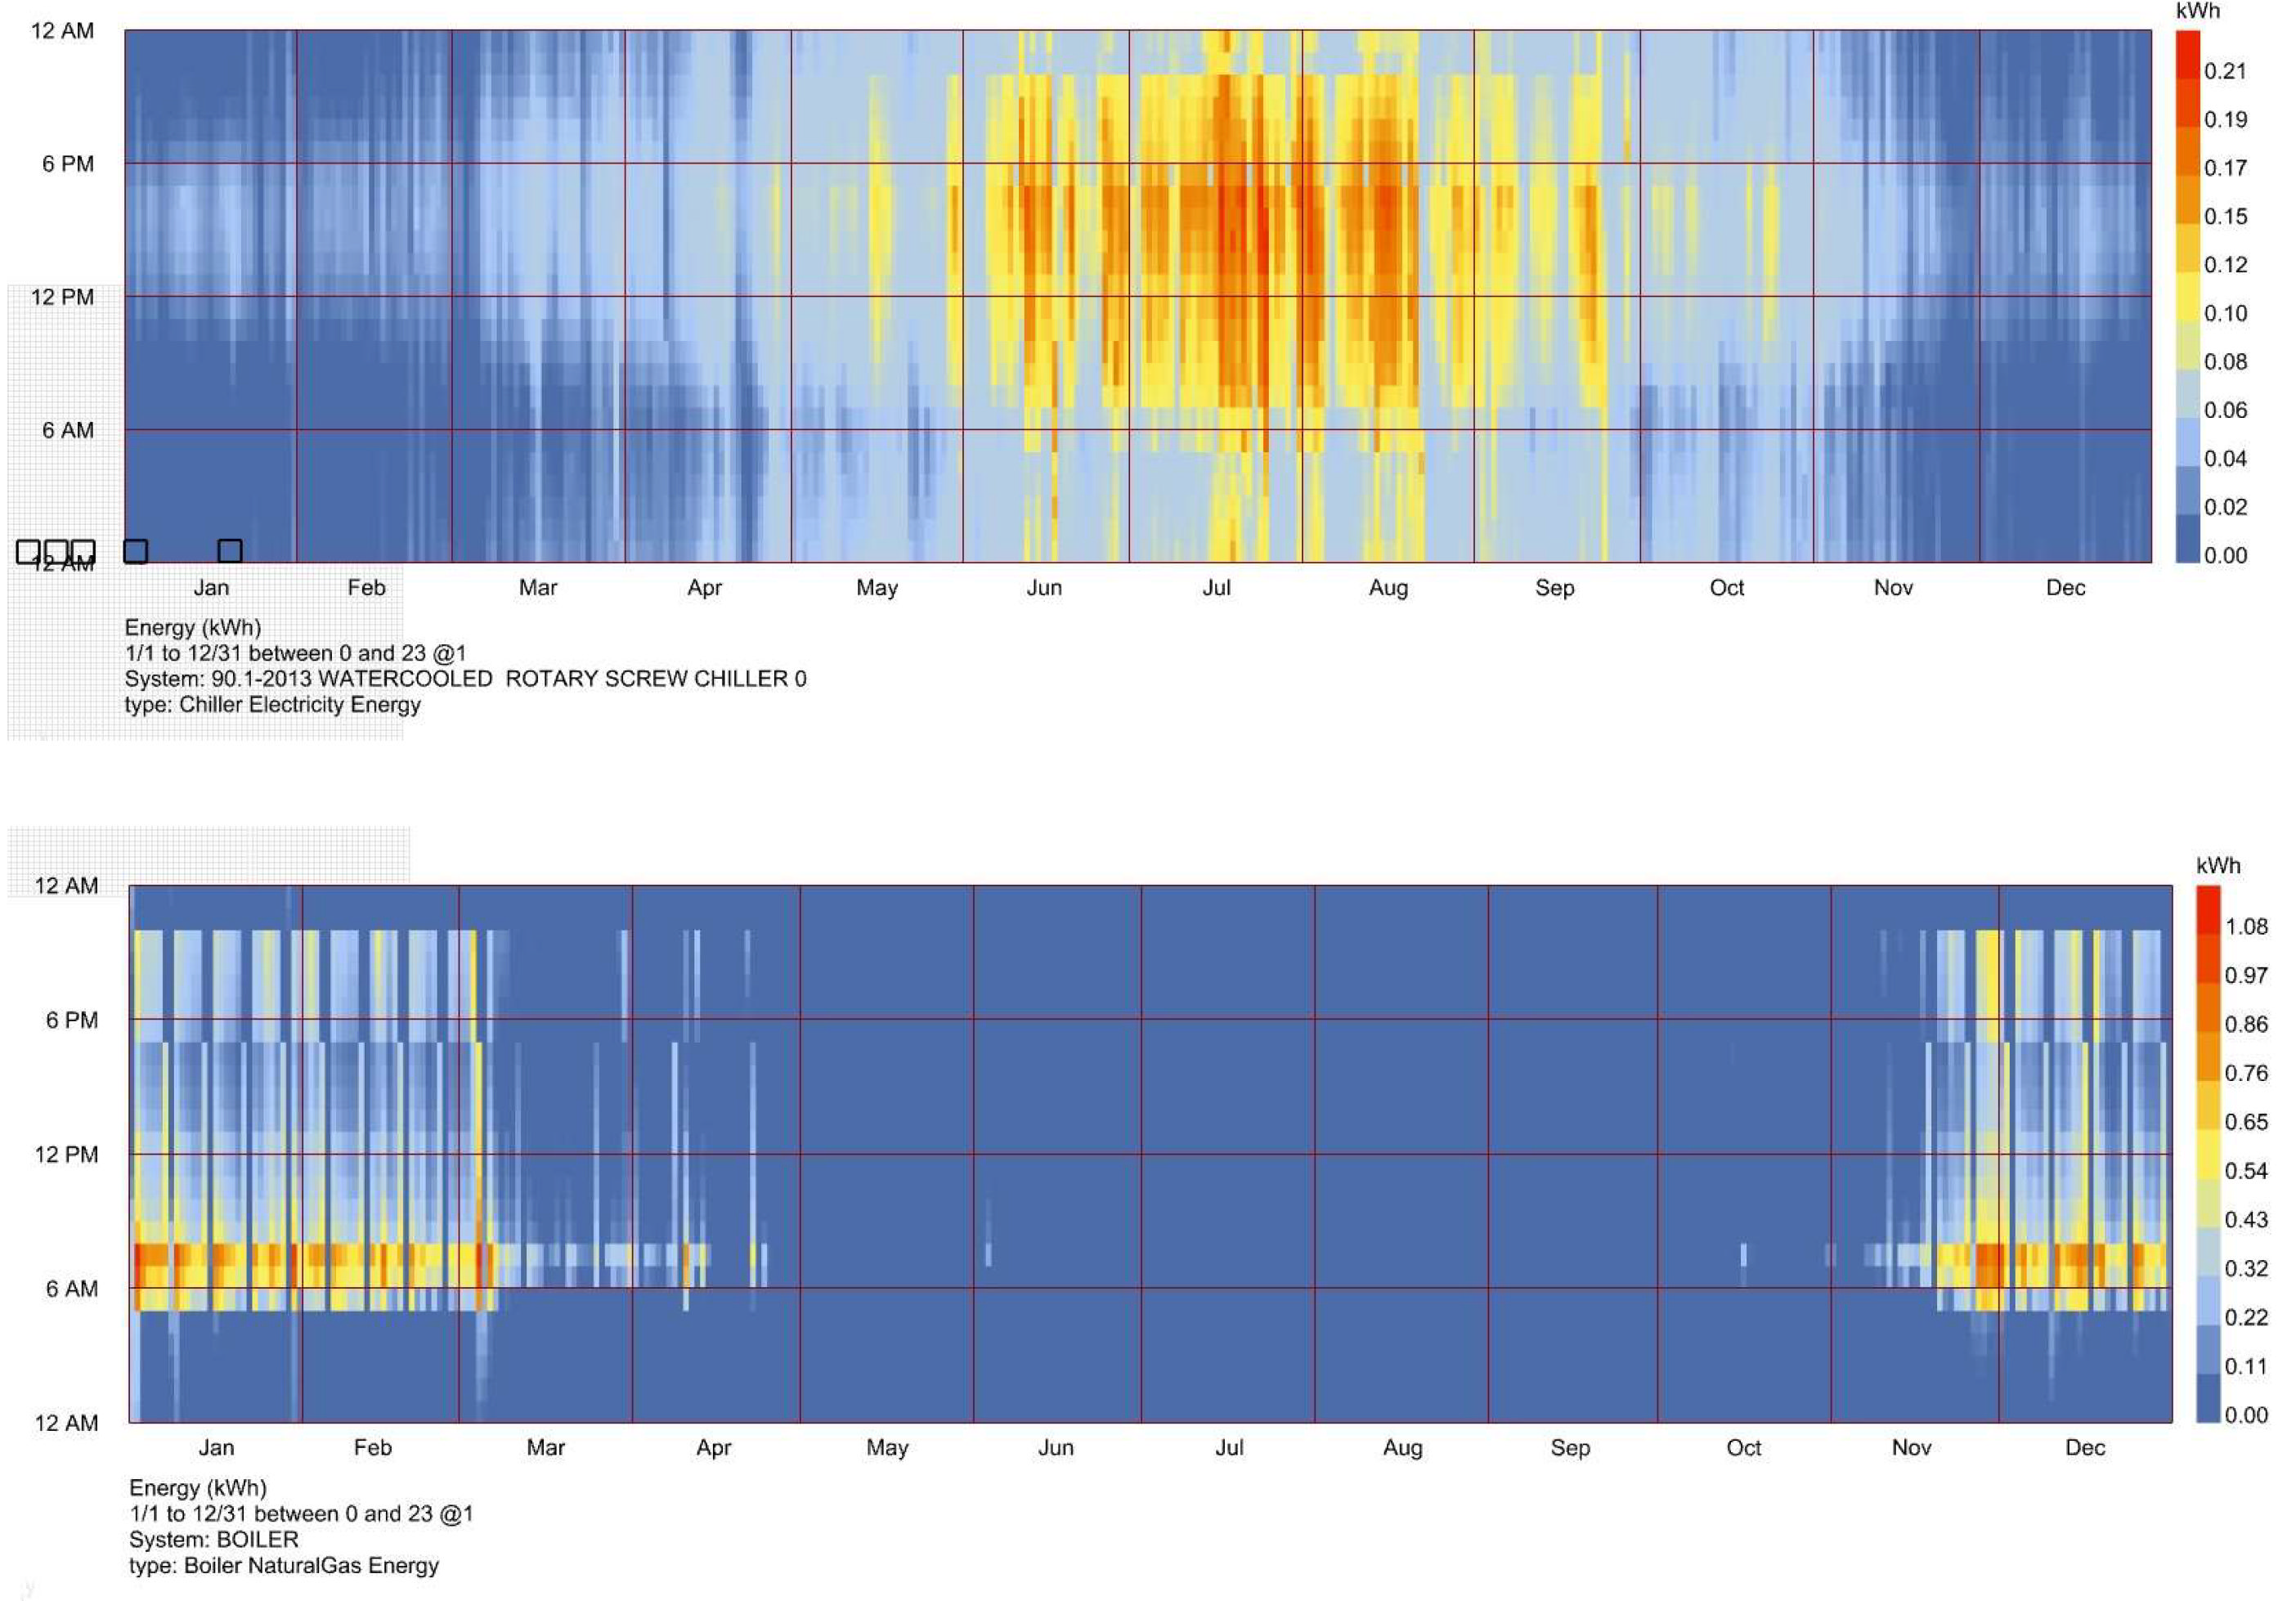The height and width of the screenshot is (1601, 2296).
Task: Select the 0.65 value in the boiler legend
Action: (x=2246, y=1122)
